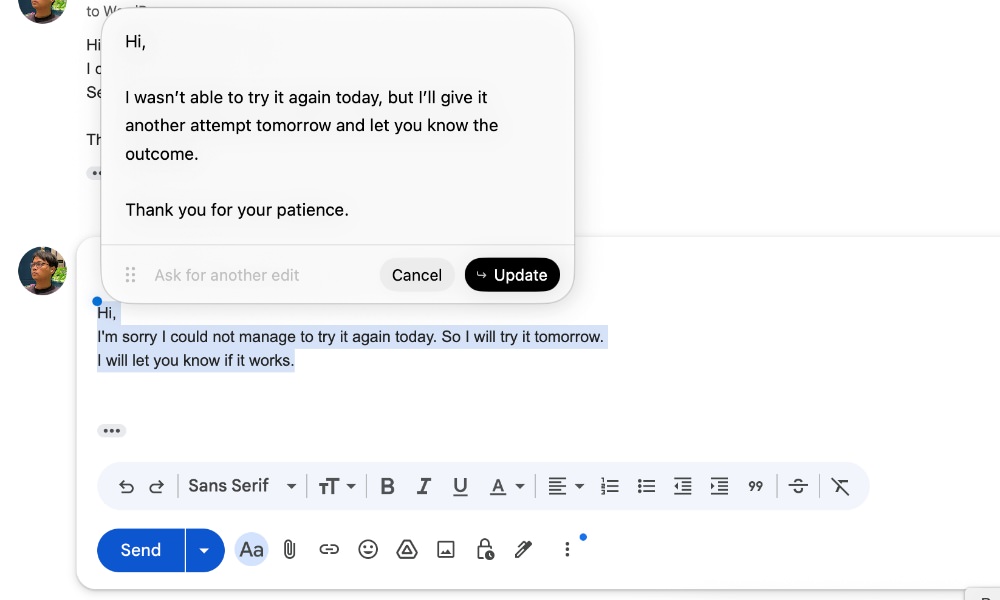The height and width of the screenshot is (600, 1000).
Task: Attach a file using the paperclip icon
Action: pos(290,549)
